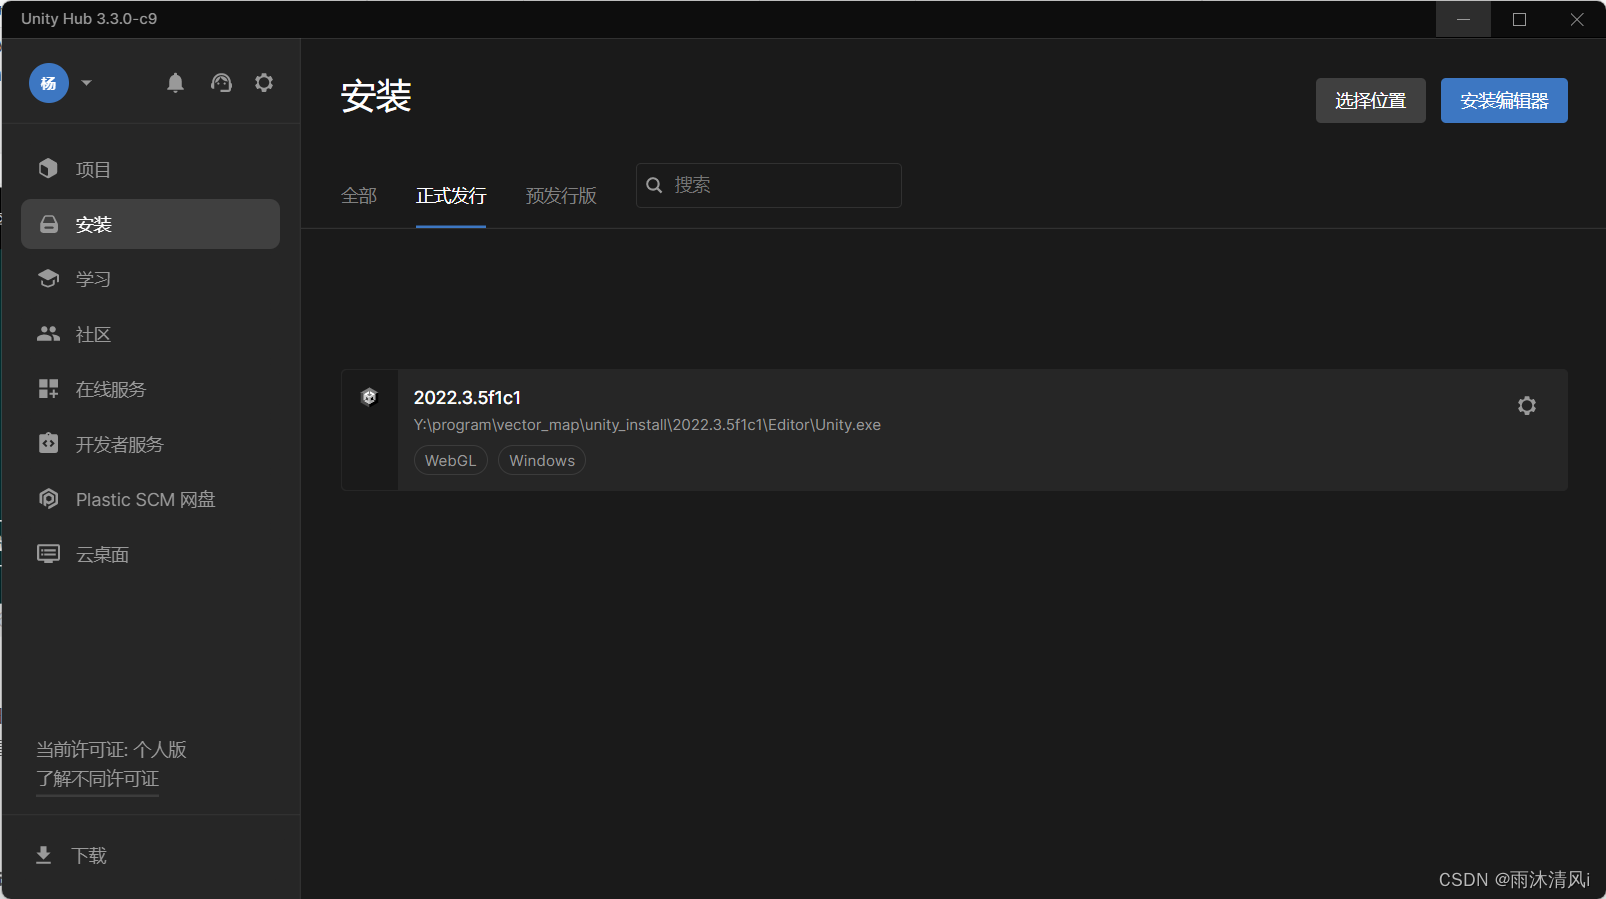Click the Unity.exe install path text
Viewport: 1606px width, 899px height.
(647, 425)
